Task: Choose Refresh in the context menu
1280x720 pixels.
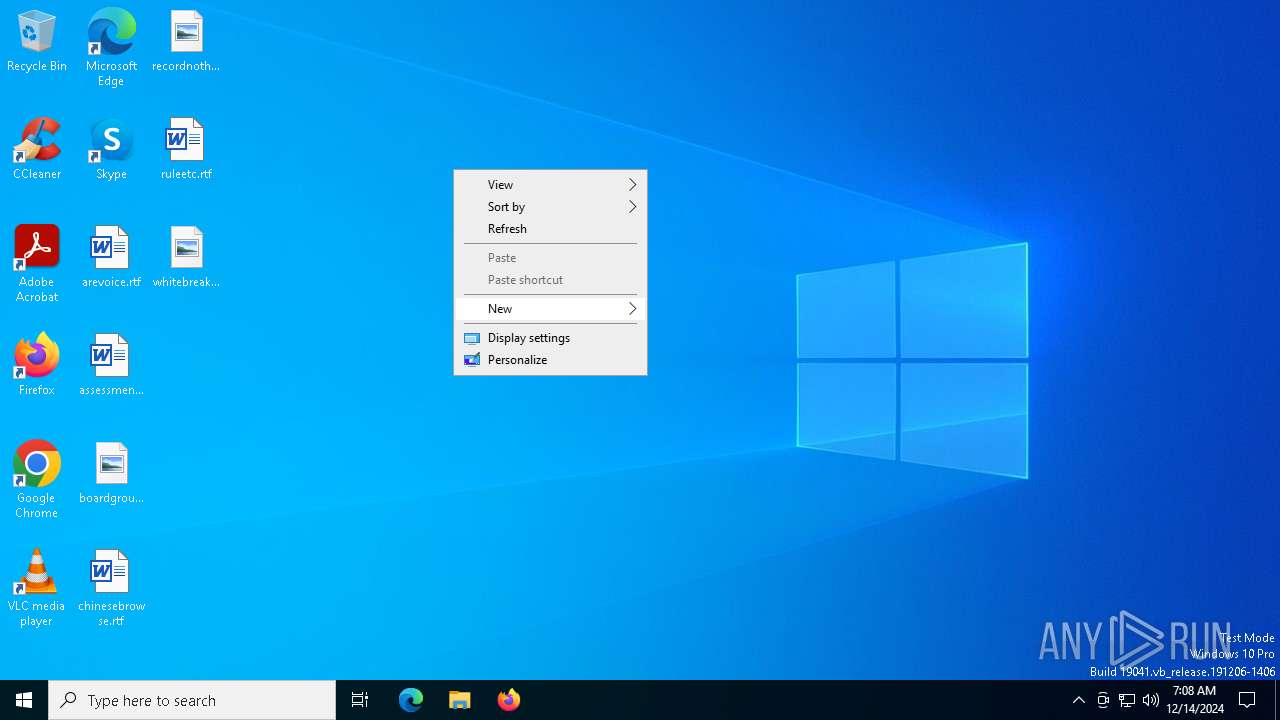Action: coord(550,229)
